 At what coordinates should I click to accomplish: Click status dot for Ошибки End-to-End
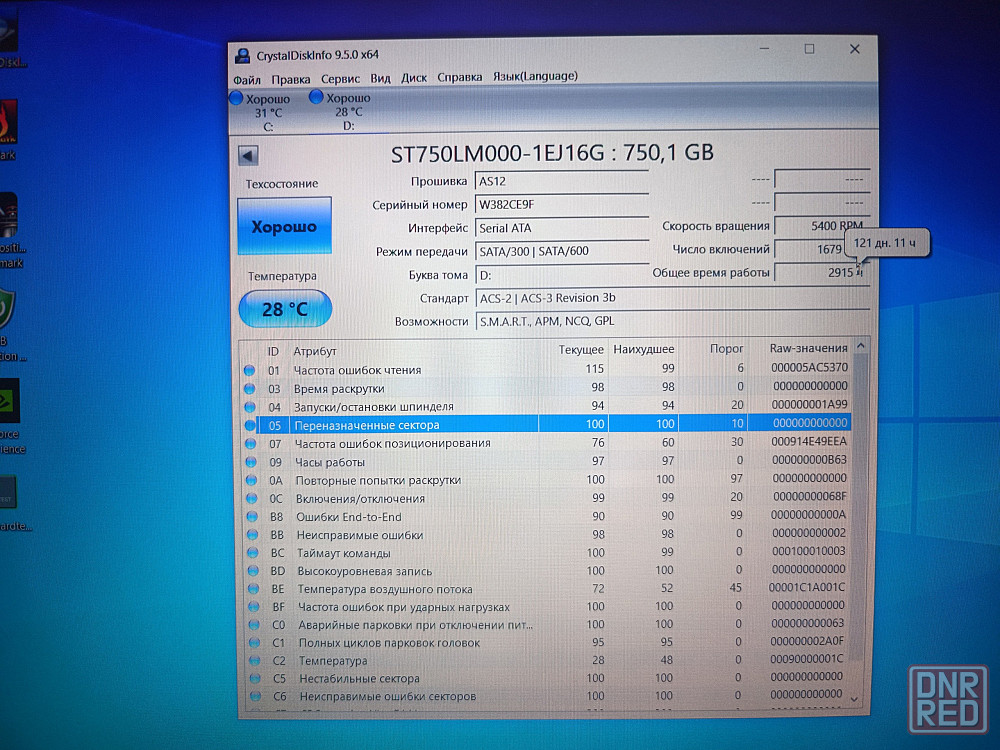click(253, 517)
